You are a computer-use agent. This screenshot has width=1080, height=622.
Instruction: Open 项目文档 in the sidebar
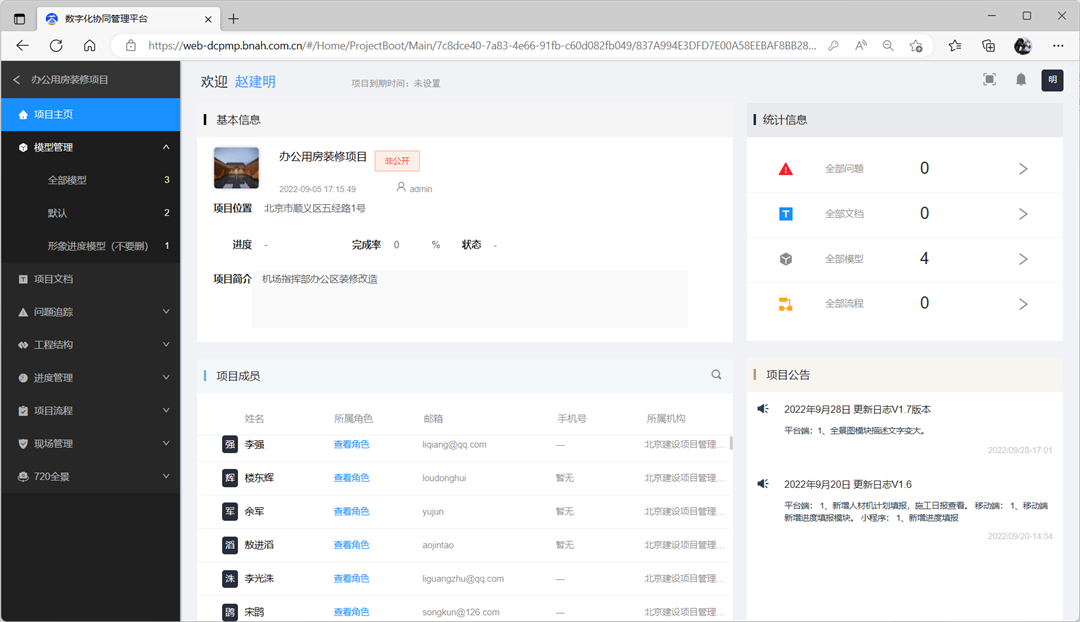pos(53,279)
